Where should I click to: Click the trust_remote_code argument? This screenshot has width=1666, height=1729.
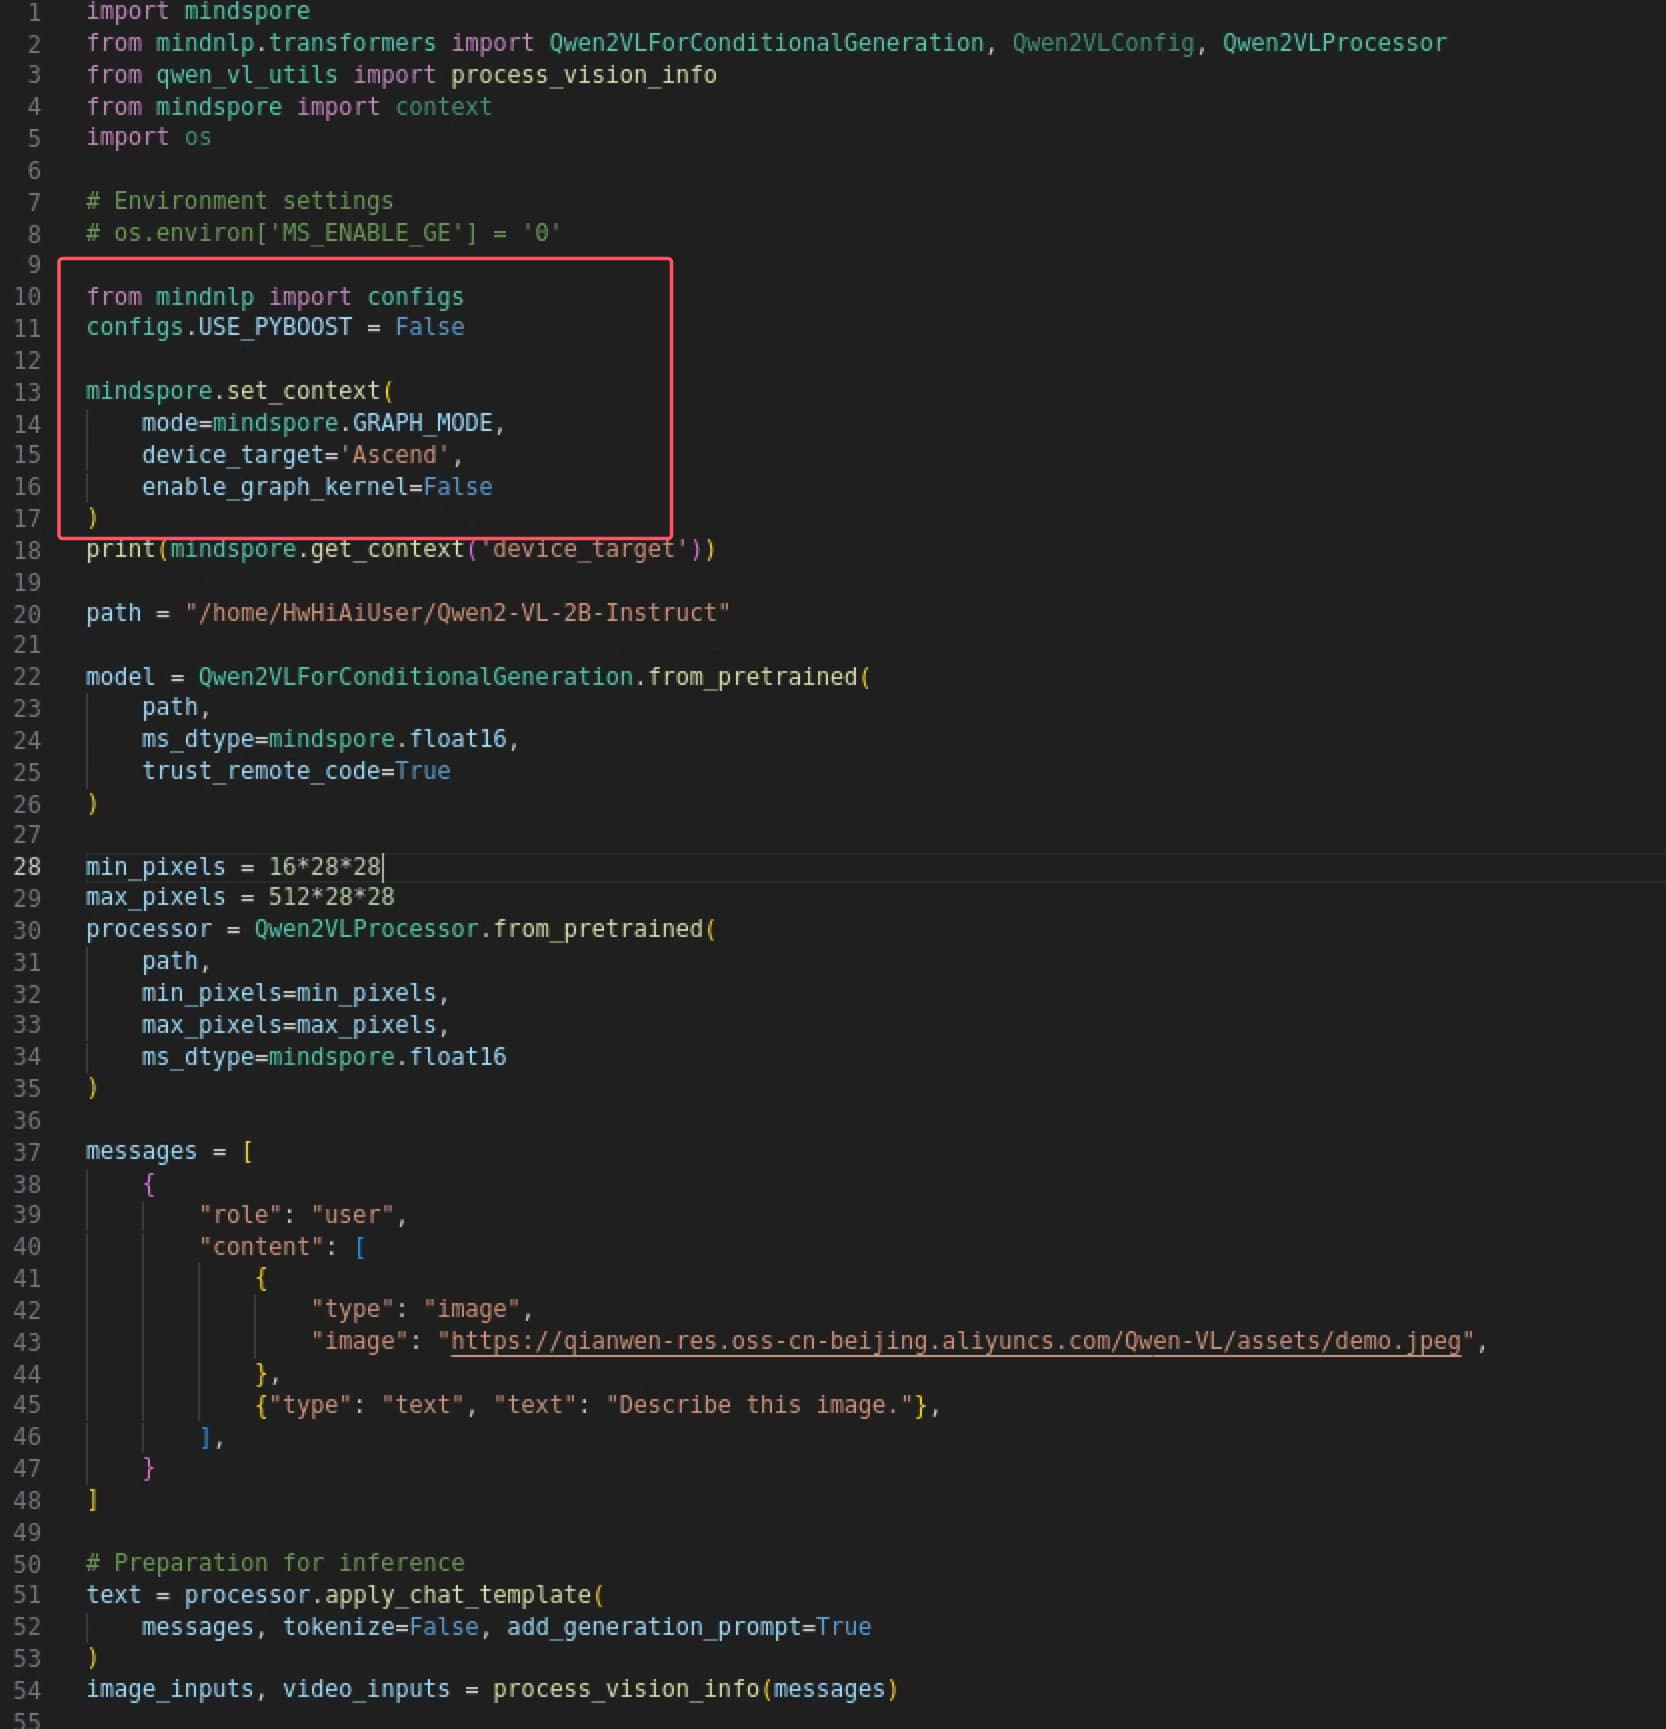click(261, 771)
